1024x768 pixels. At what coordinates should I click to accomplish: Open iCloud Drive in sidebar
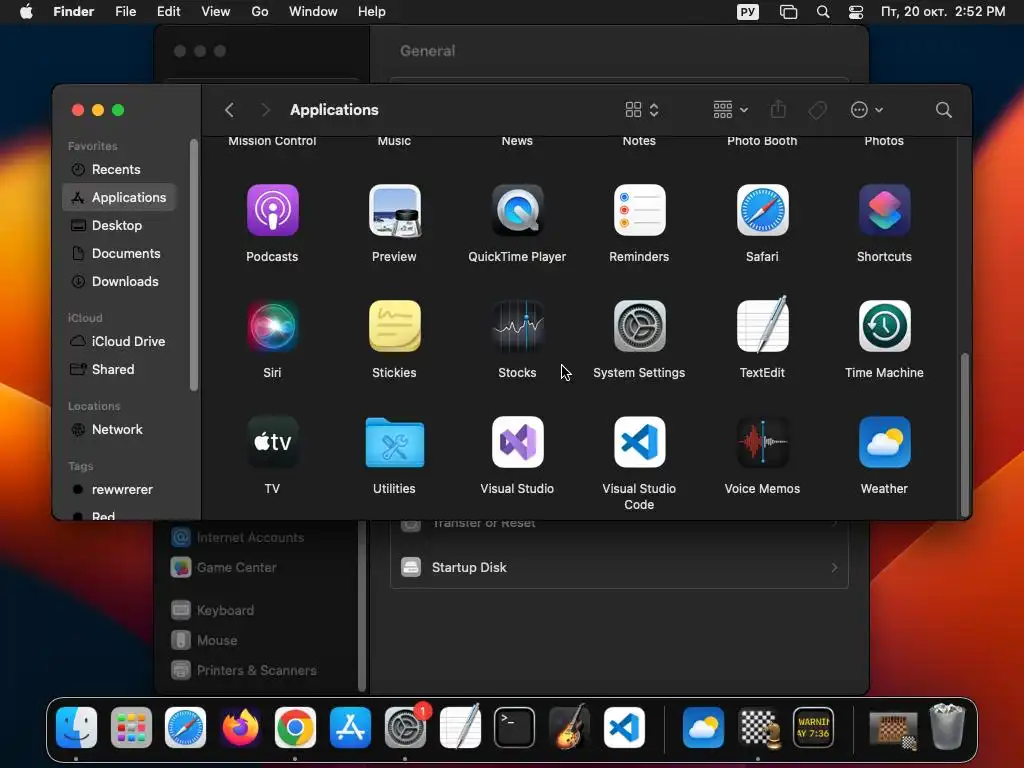tap(119, 342)
